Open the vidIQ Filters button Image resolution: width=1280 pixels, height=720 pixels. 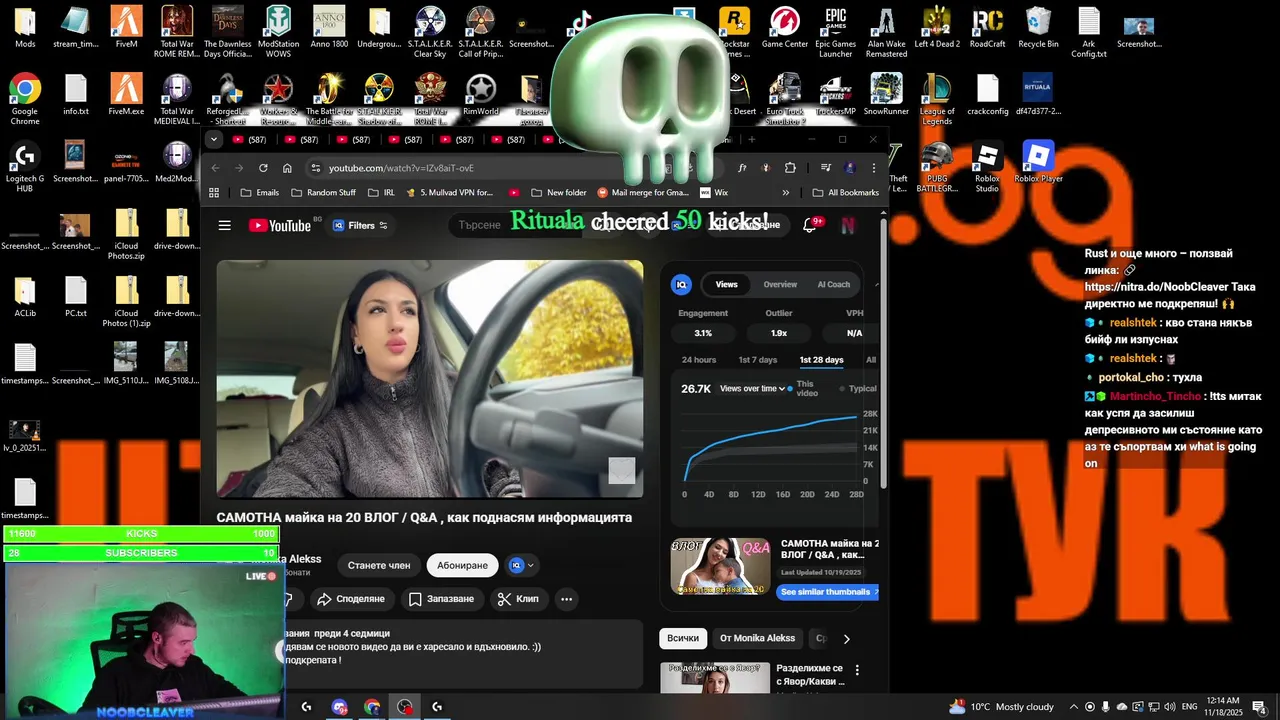pyautogui.click(x=358, y=226)
